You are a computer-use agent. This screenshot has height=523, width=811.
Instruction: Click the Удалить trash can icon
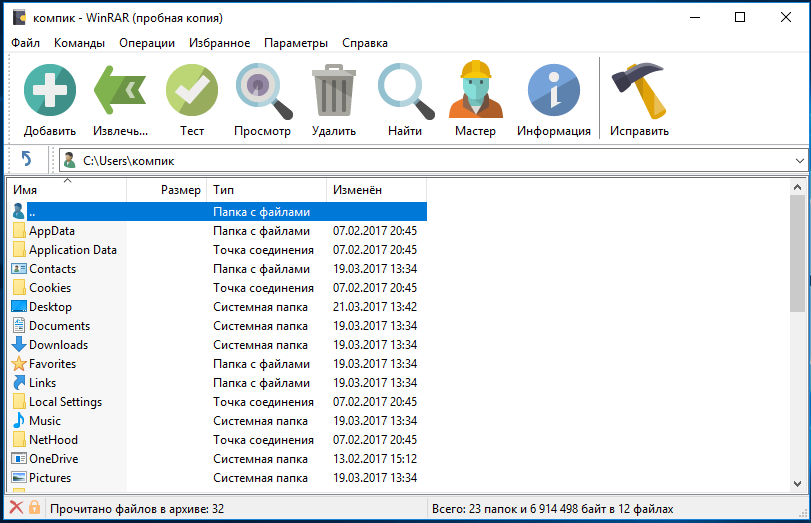click(x=334, y=90)
